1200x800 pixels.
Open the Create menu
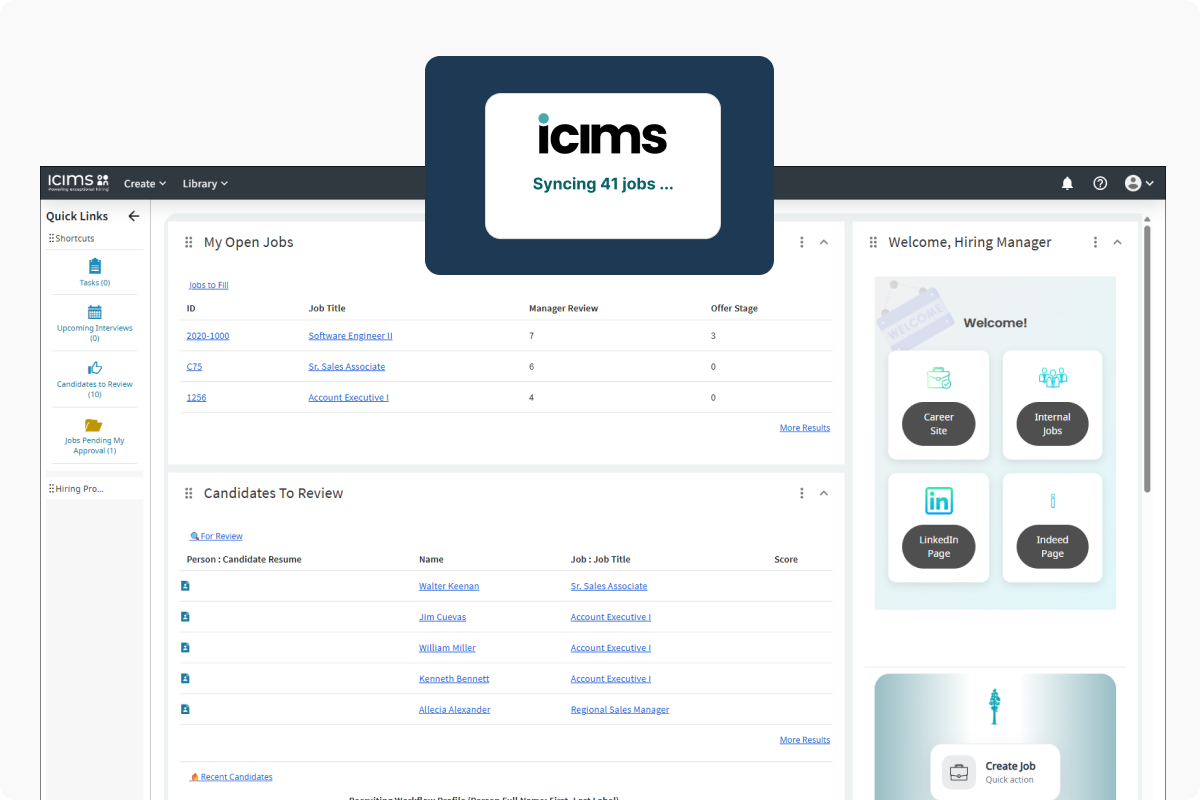tap(145, 184)
